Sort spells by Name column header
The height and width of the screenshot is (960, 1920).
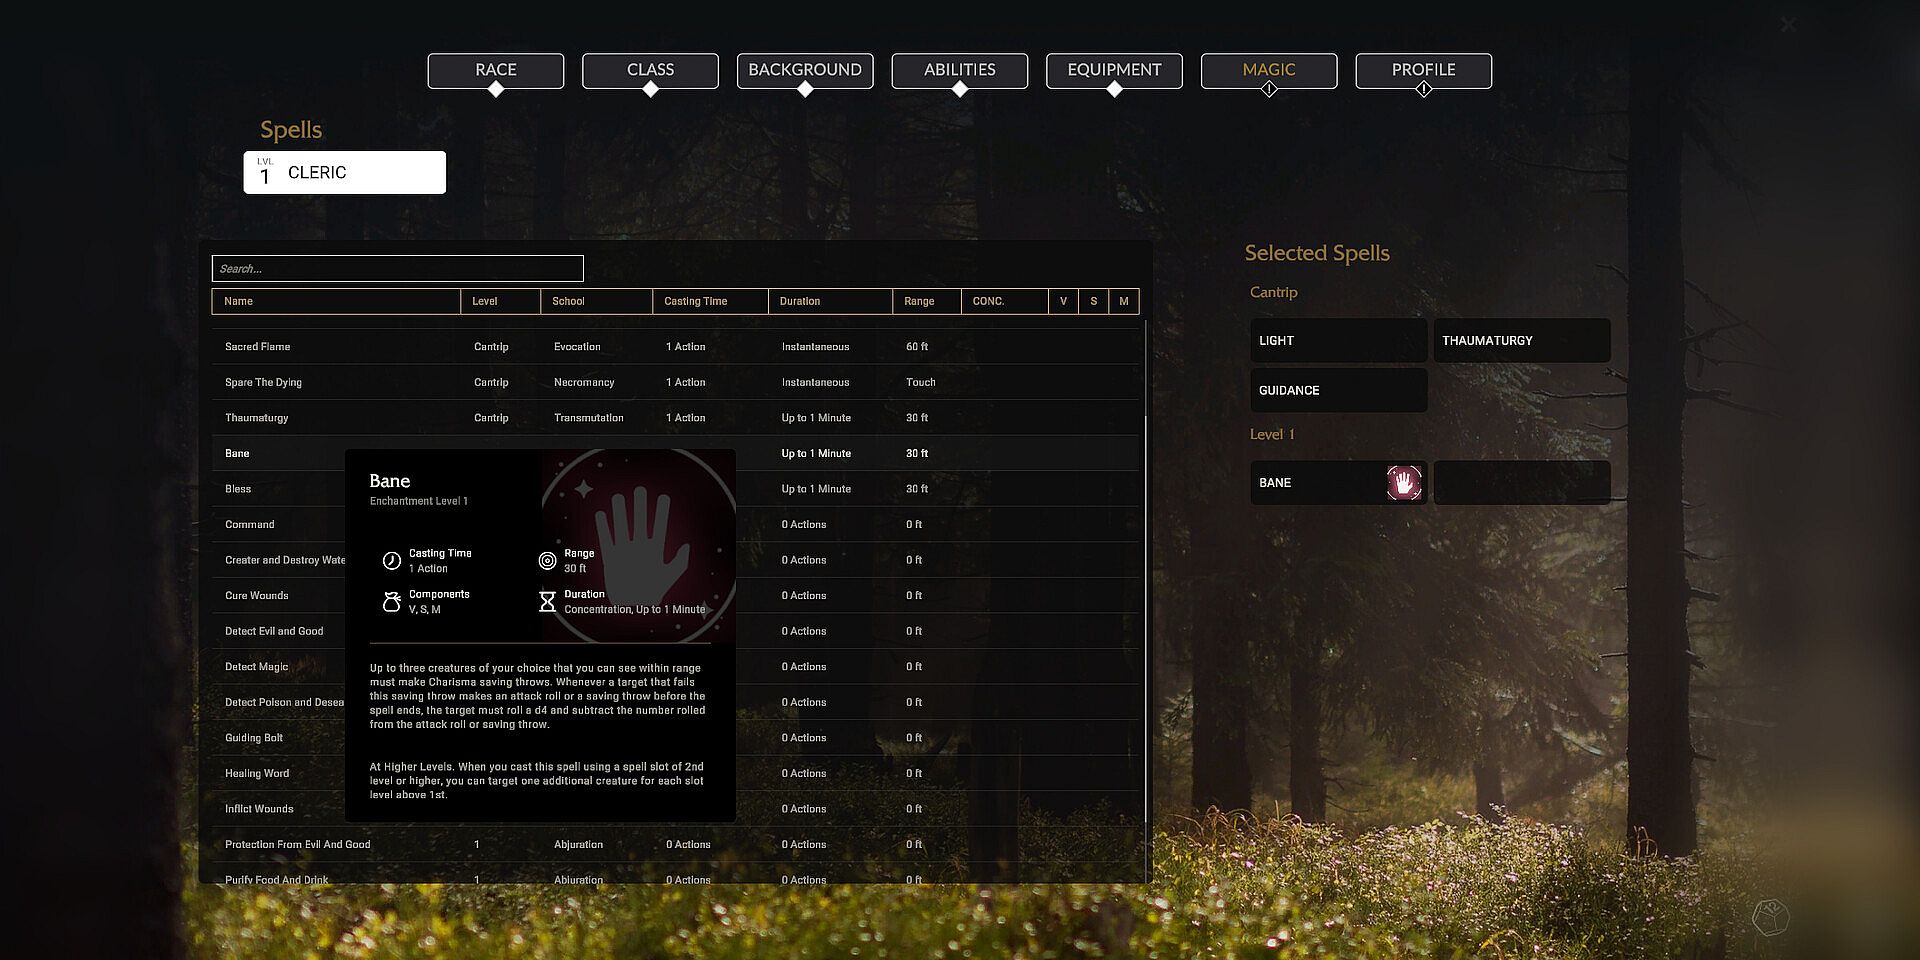(336, 301)
